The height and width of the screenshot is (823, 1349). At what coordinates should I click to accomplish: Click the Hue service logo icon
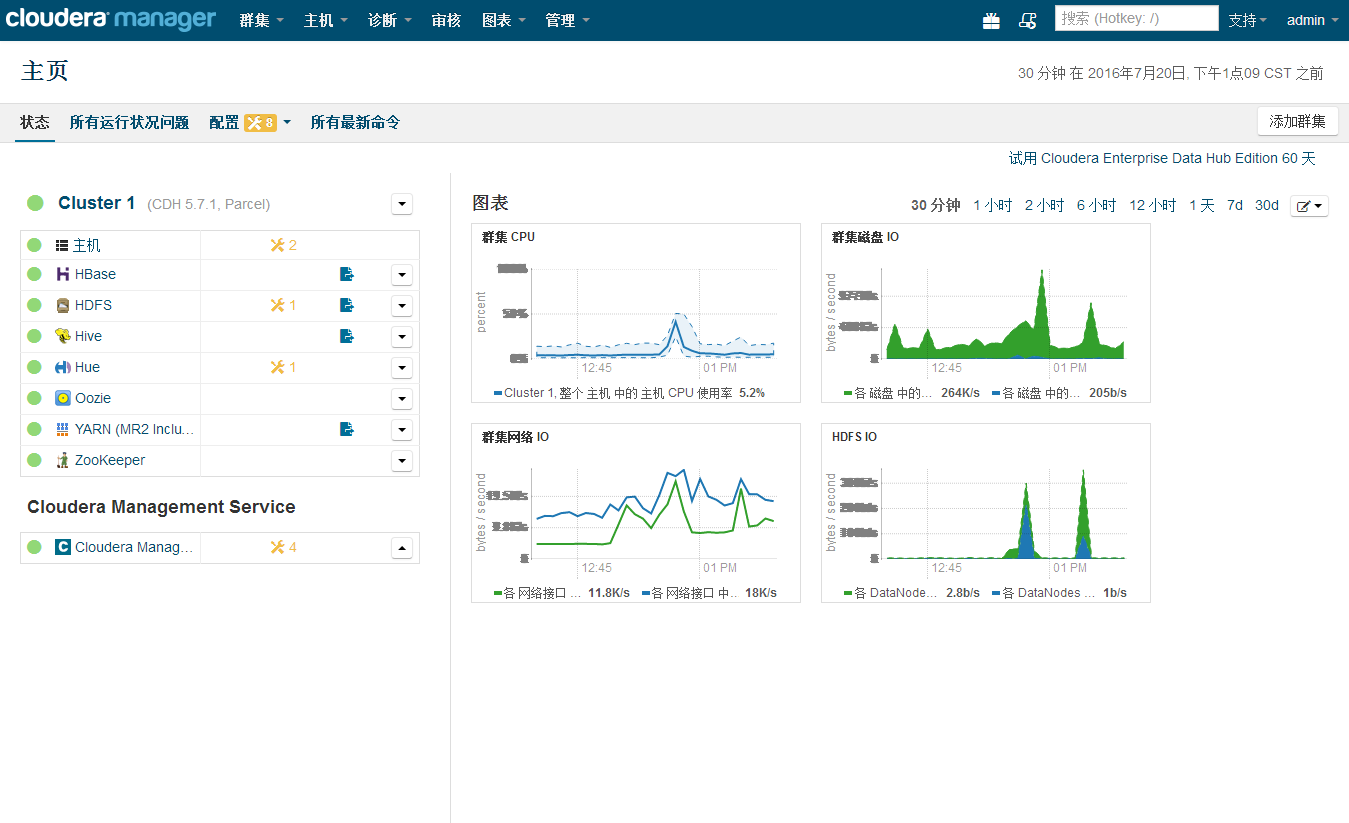[63, 367]
